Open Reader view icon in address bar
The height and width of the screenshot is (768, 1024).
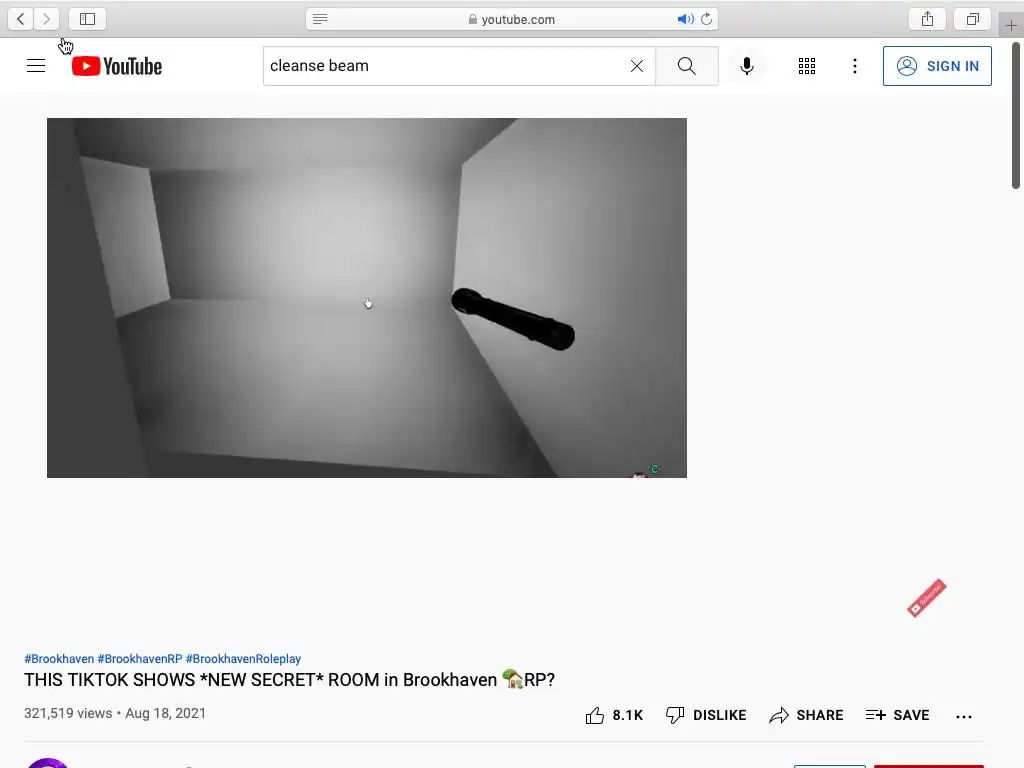click(x=320, y=19)
